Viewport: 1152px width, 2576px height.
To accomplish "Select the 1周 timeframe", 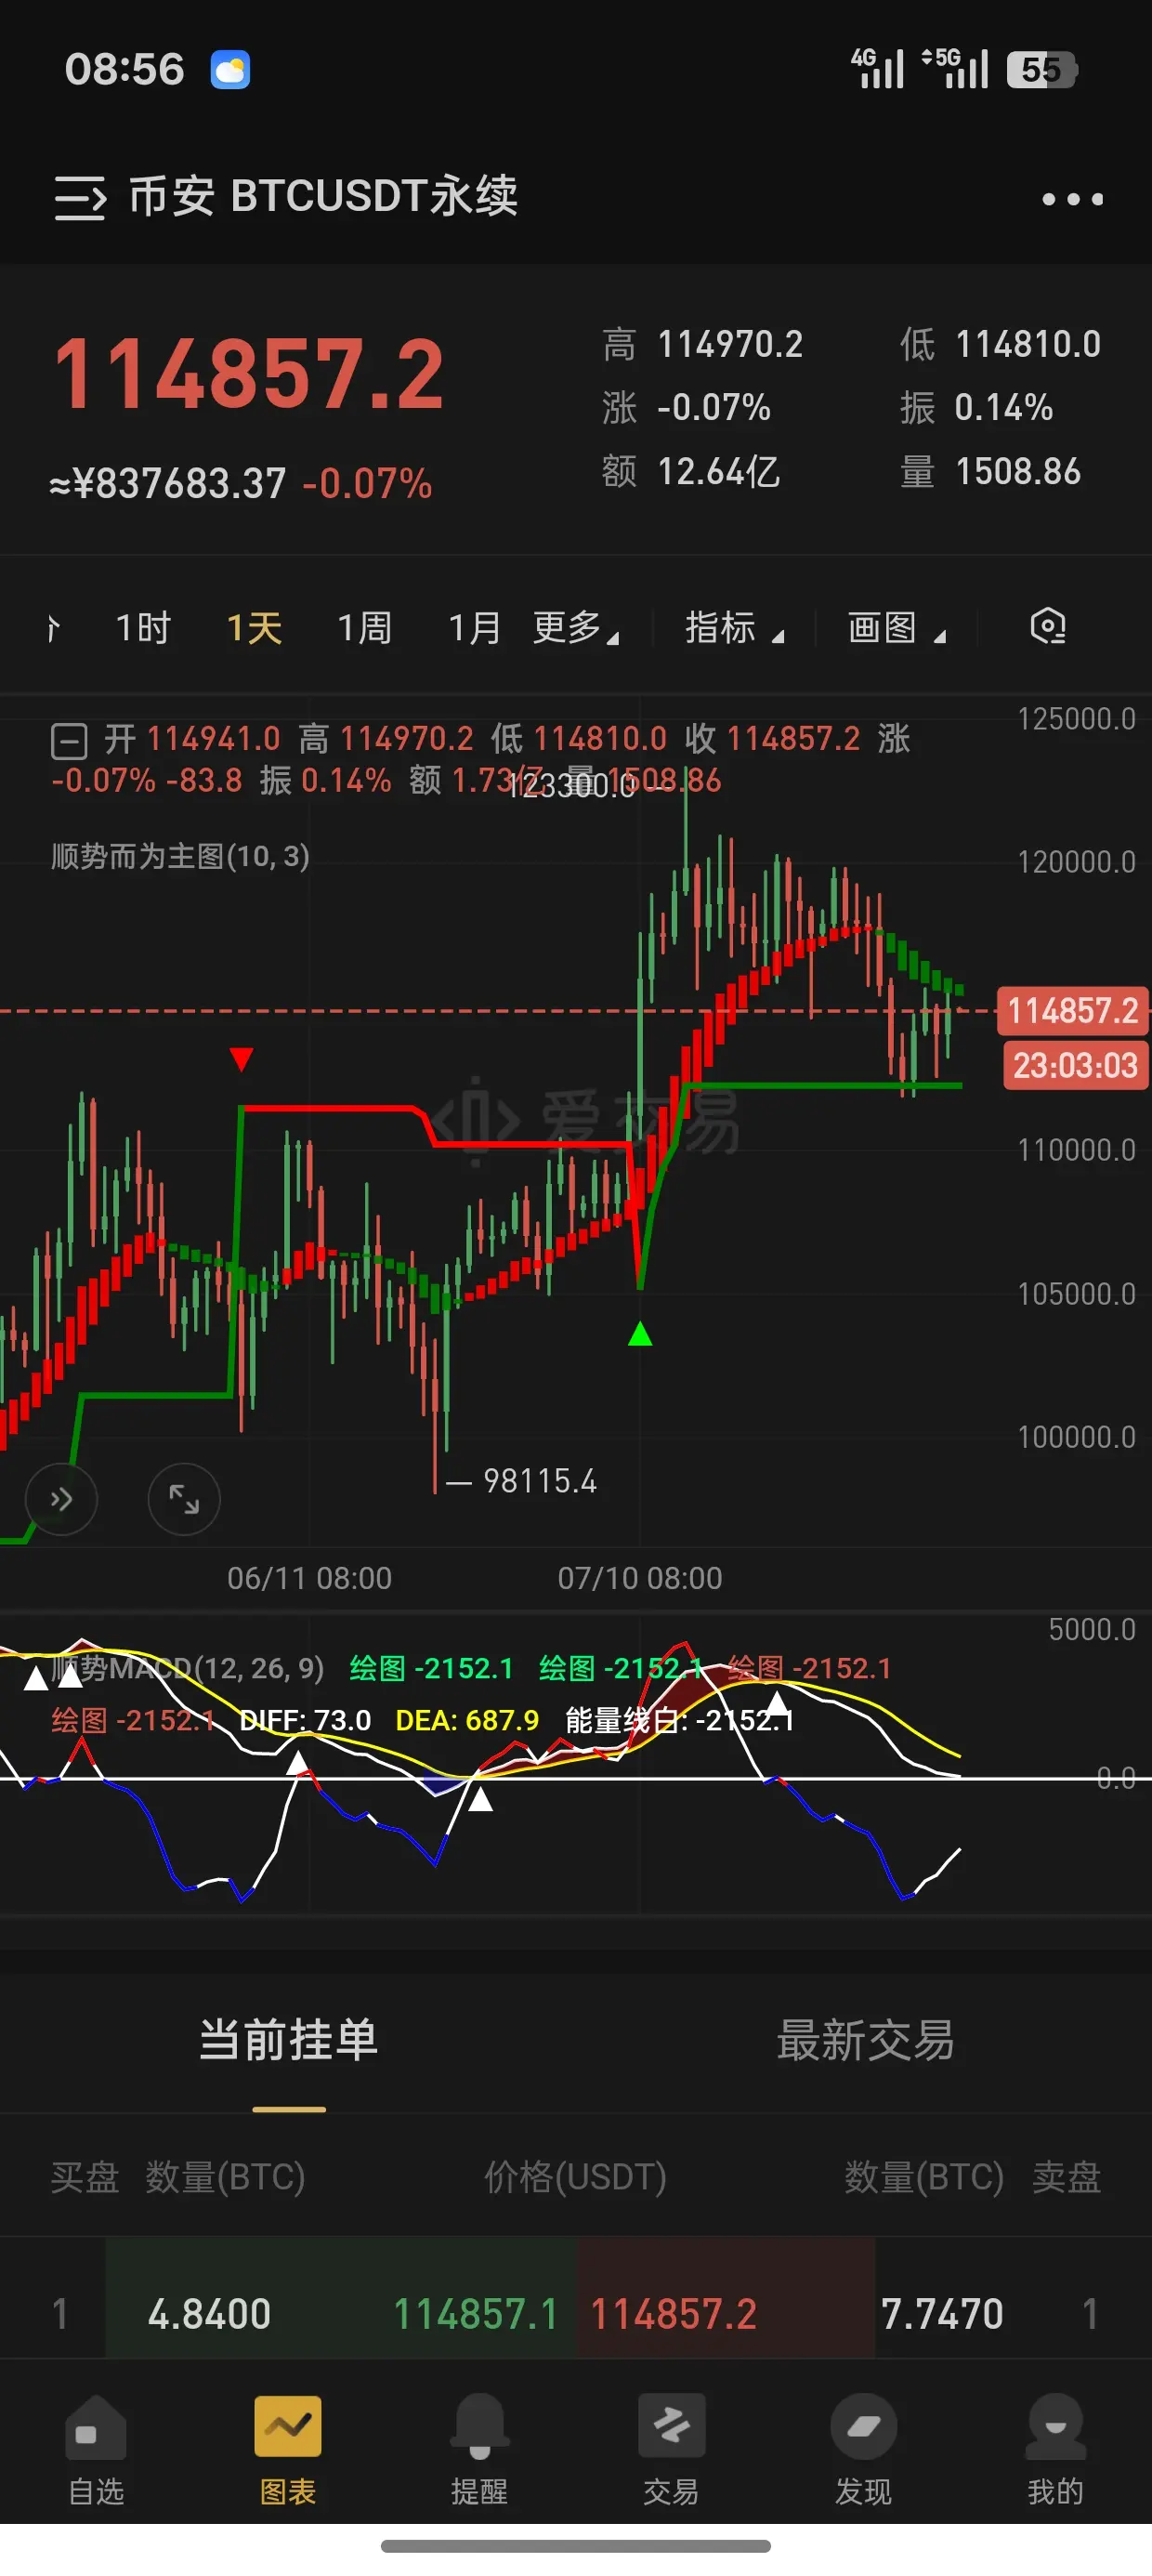I will 364,628.
